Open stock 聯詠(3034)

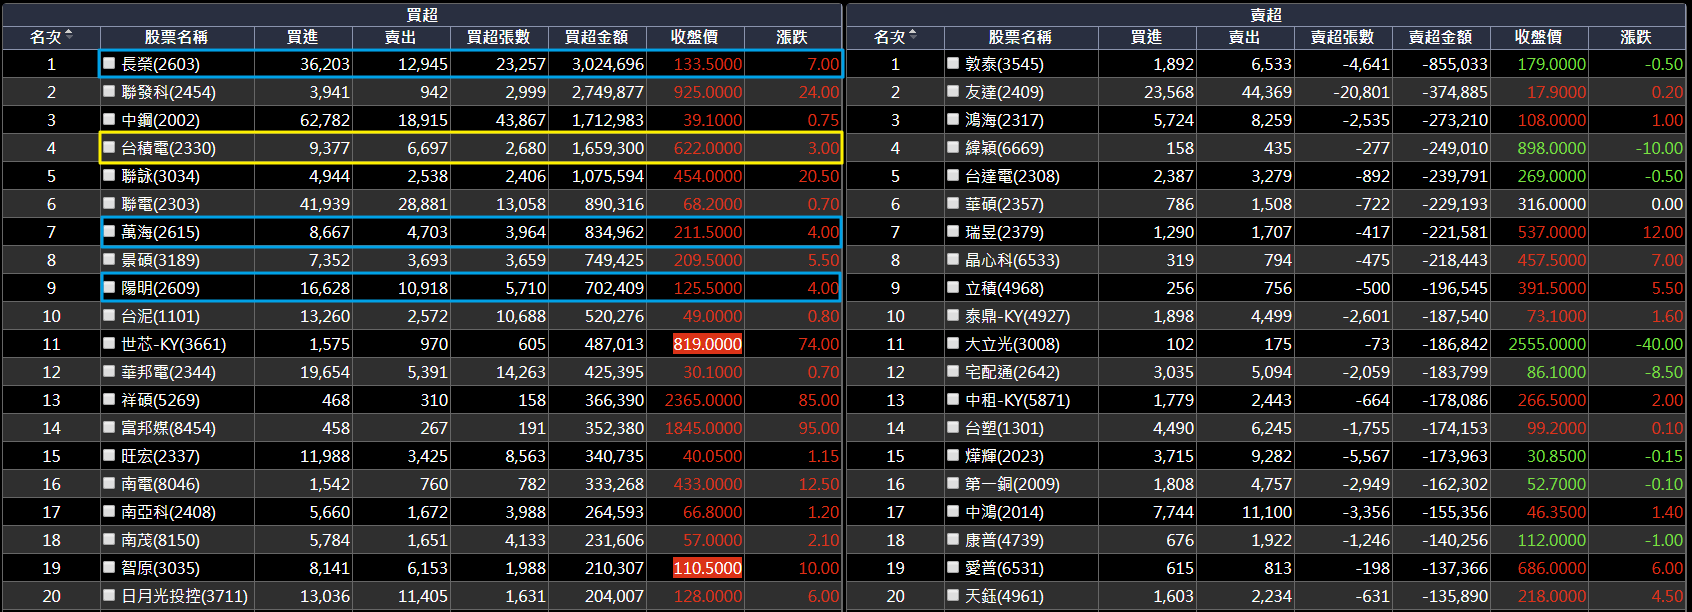(160, 176)
